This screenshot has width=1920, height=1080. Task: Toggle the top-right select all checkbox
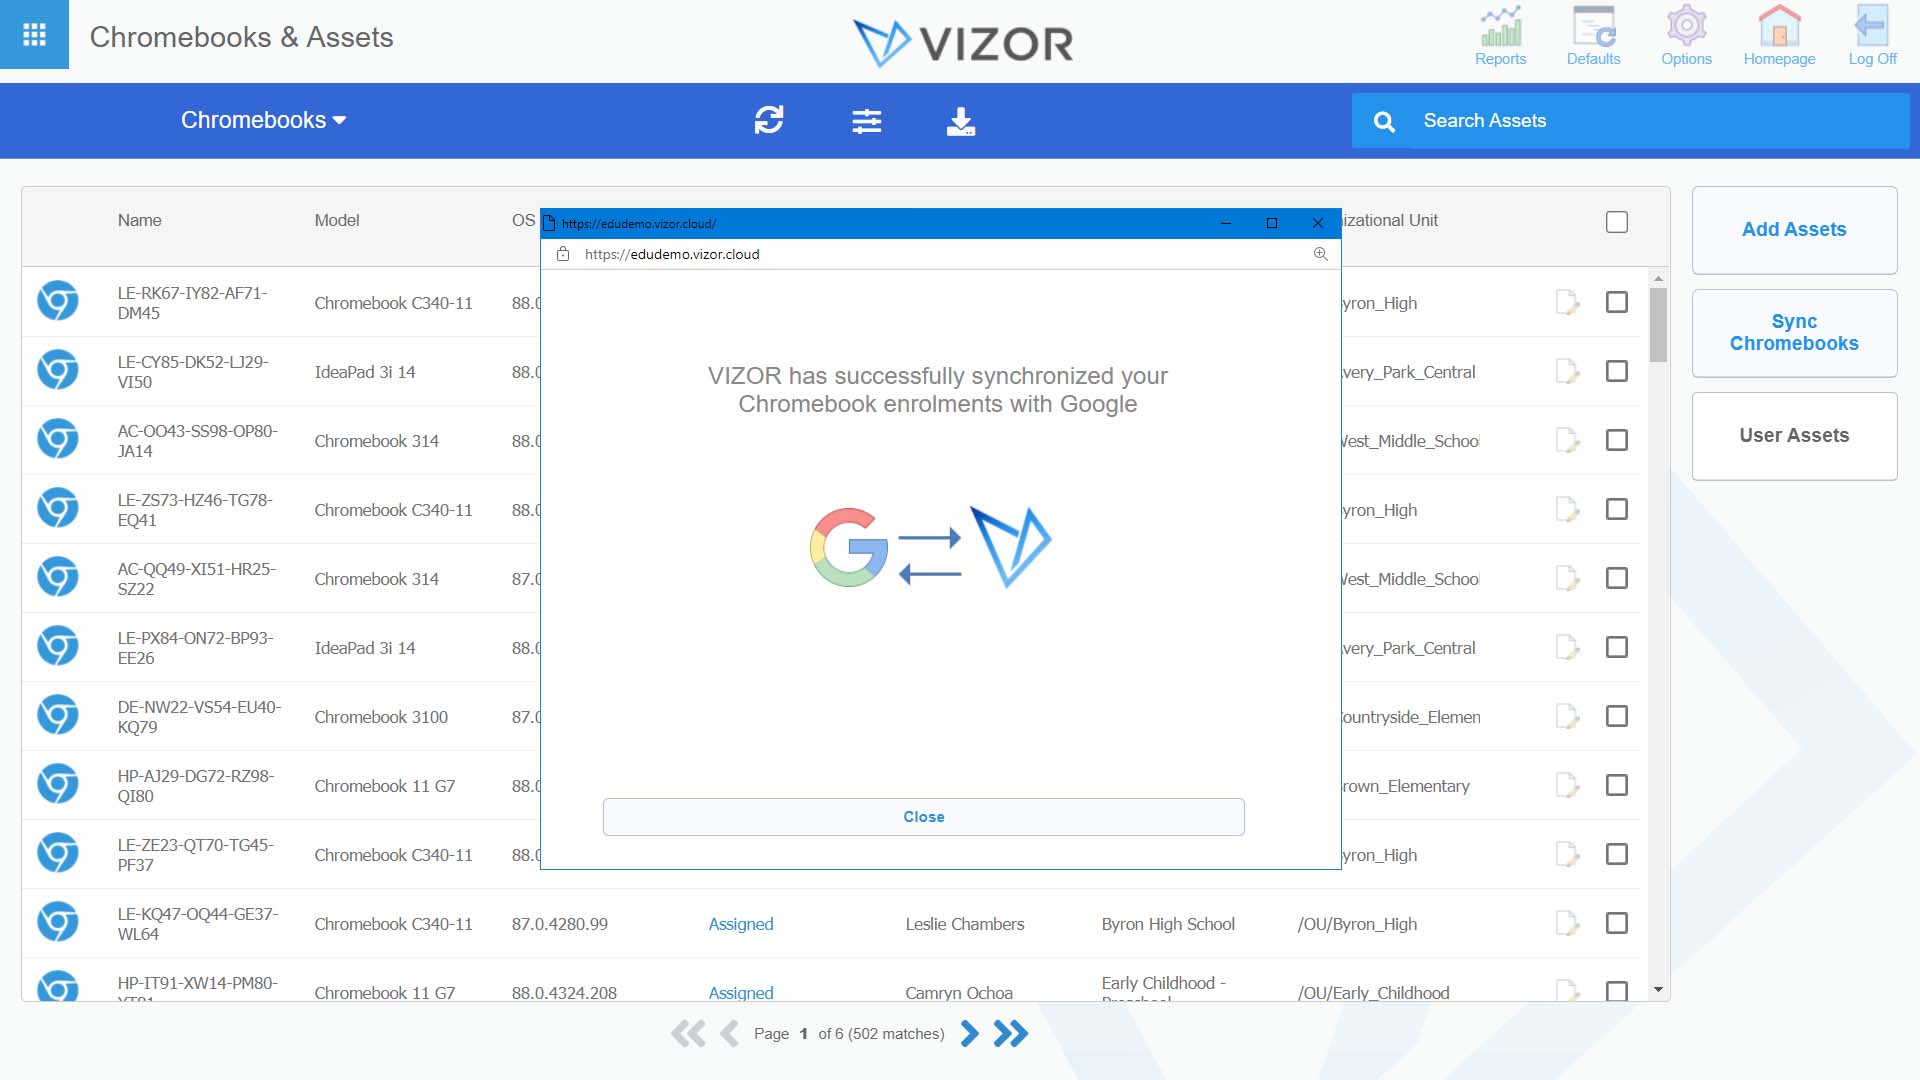click(1617, 222)
